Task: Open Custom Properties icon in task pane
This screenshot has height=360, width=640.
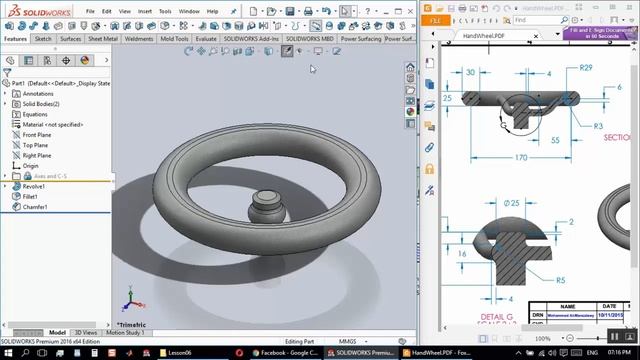Action: point(410,123)
